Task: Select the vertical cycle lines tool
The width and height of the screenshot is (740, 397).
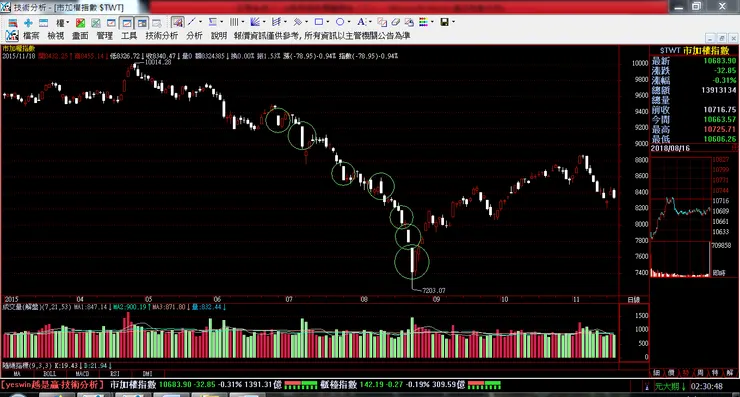Action: tap(234, 22)
